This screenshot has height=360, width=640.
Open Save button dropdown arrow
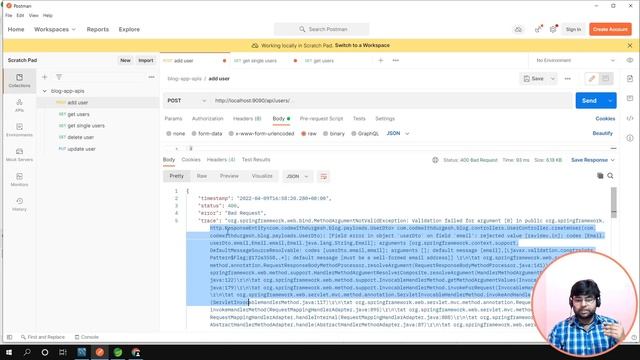pyautogui.click(x=552, y=78)
